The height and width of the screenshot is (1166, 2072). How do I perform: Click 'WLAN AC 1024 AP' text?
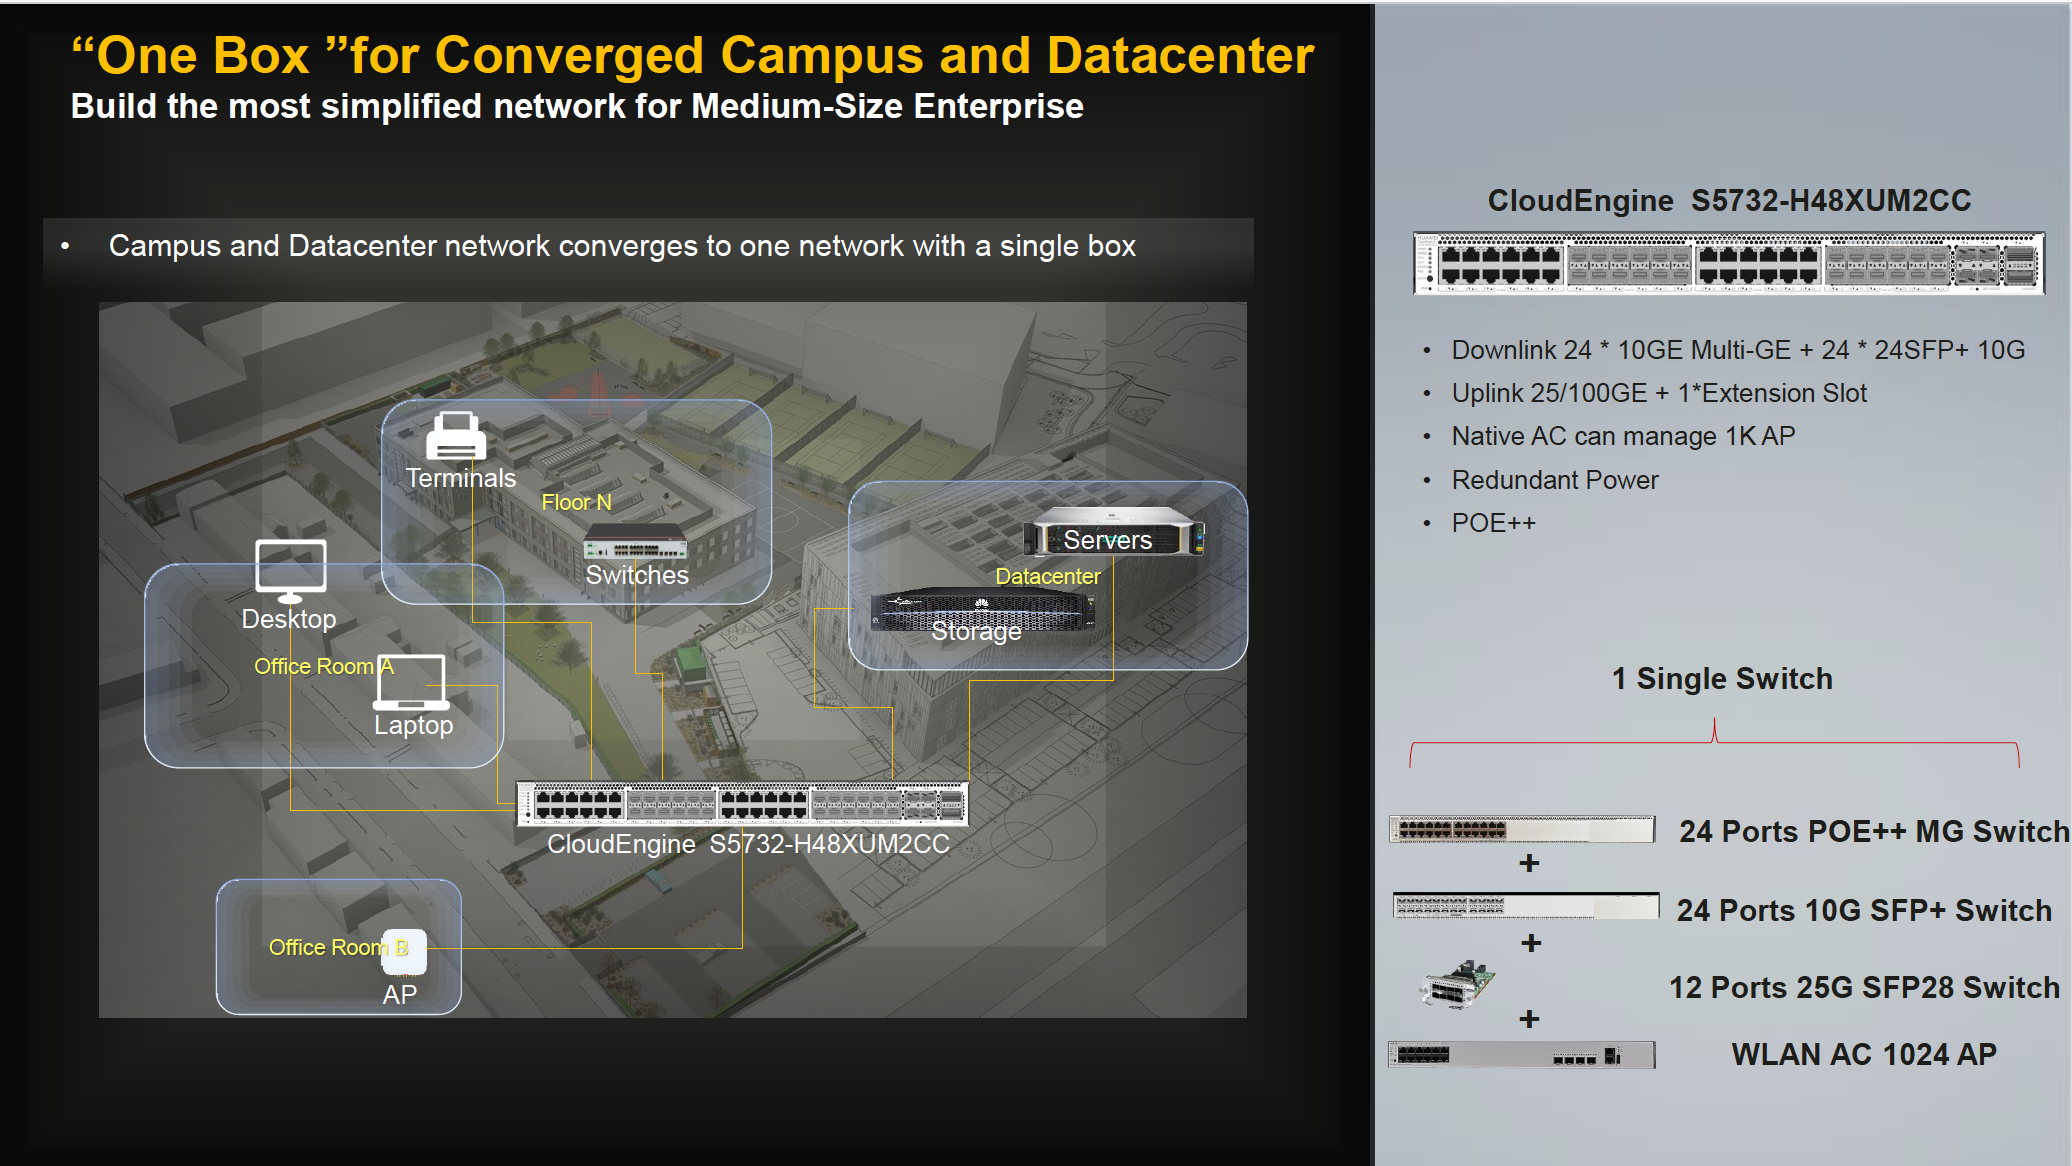click(x=1864, y=1054)
